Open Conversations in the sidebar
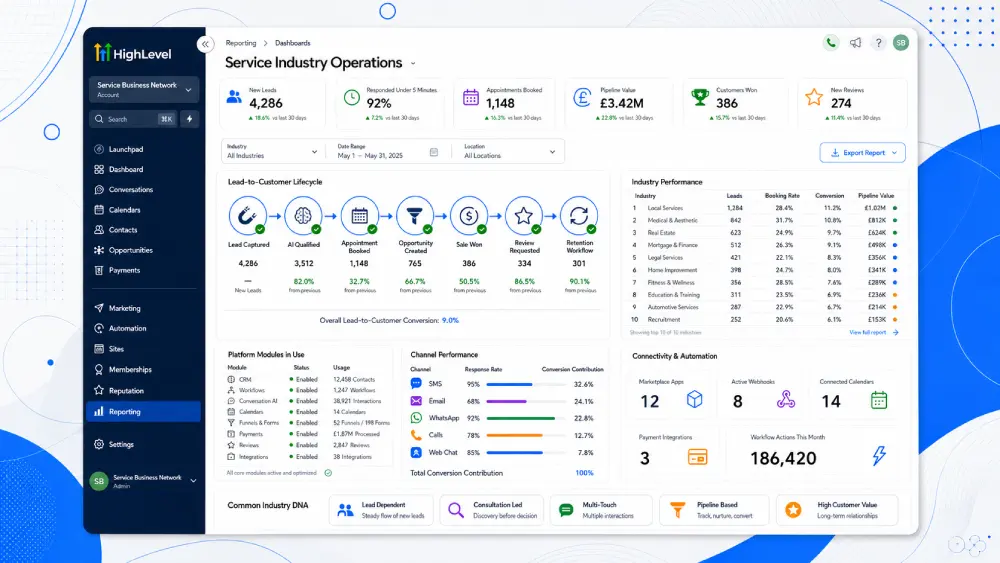 (x=131, y=189)
